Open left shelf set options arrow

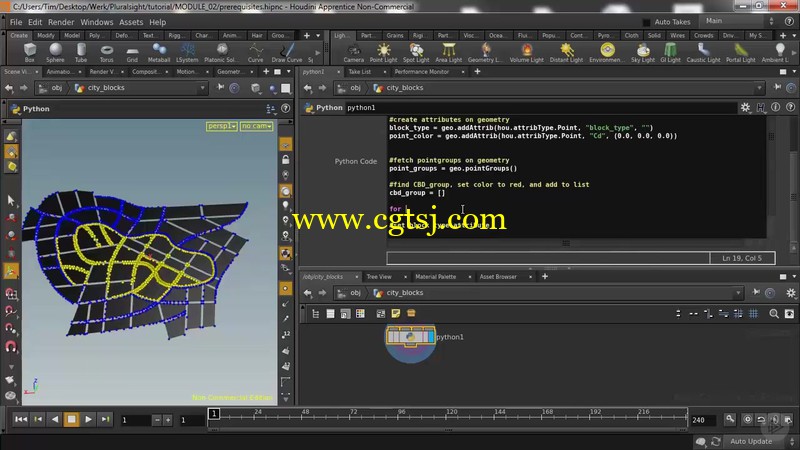pyautogui.click(x=318, y=35)
